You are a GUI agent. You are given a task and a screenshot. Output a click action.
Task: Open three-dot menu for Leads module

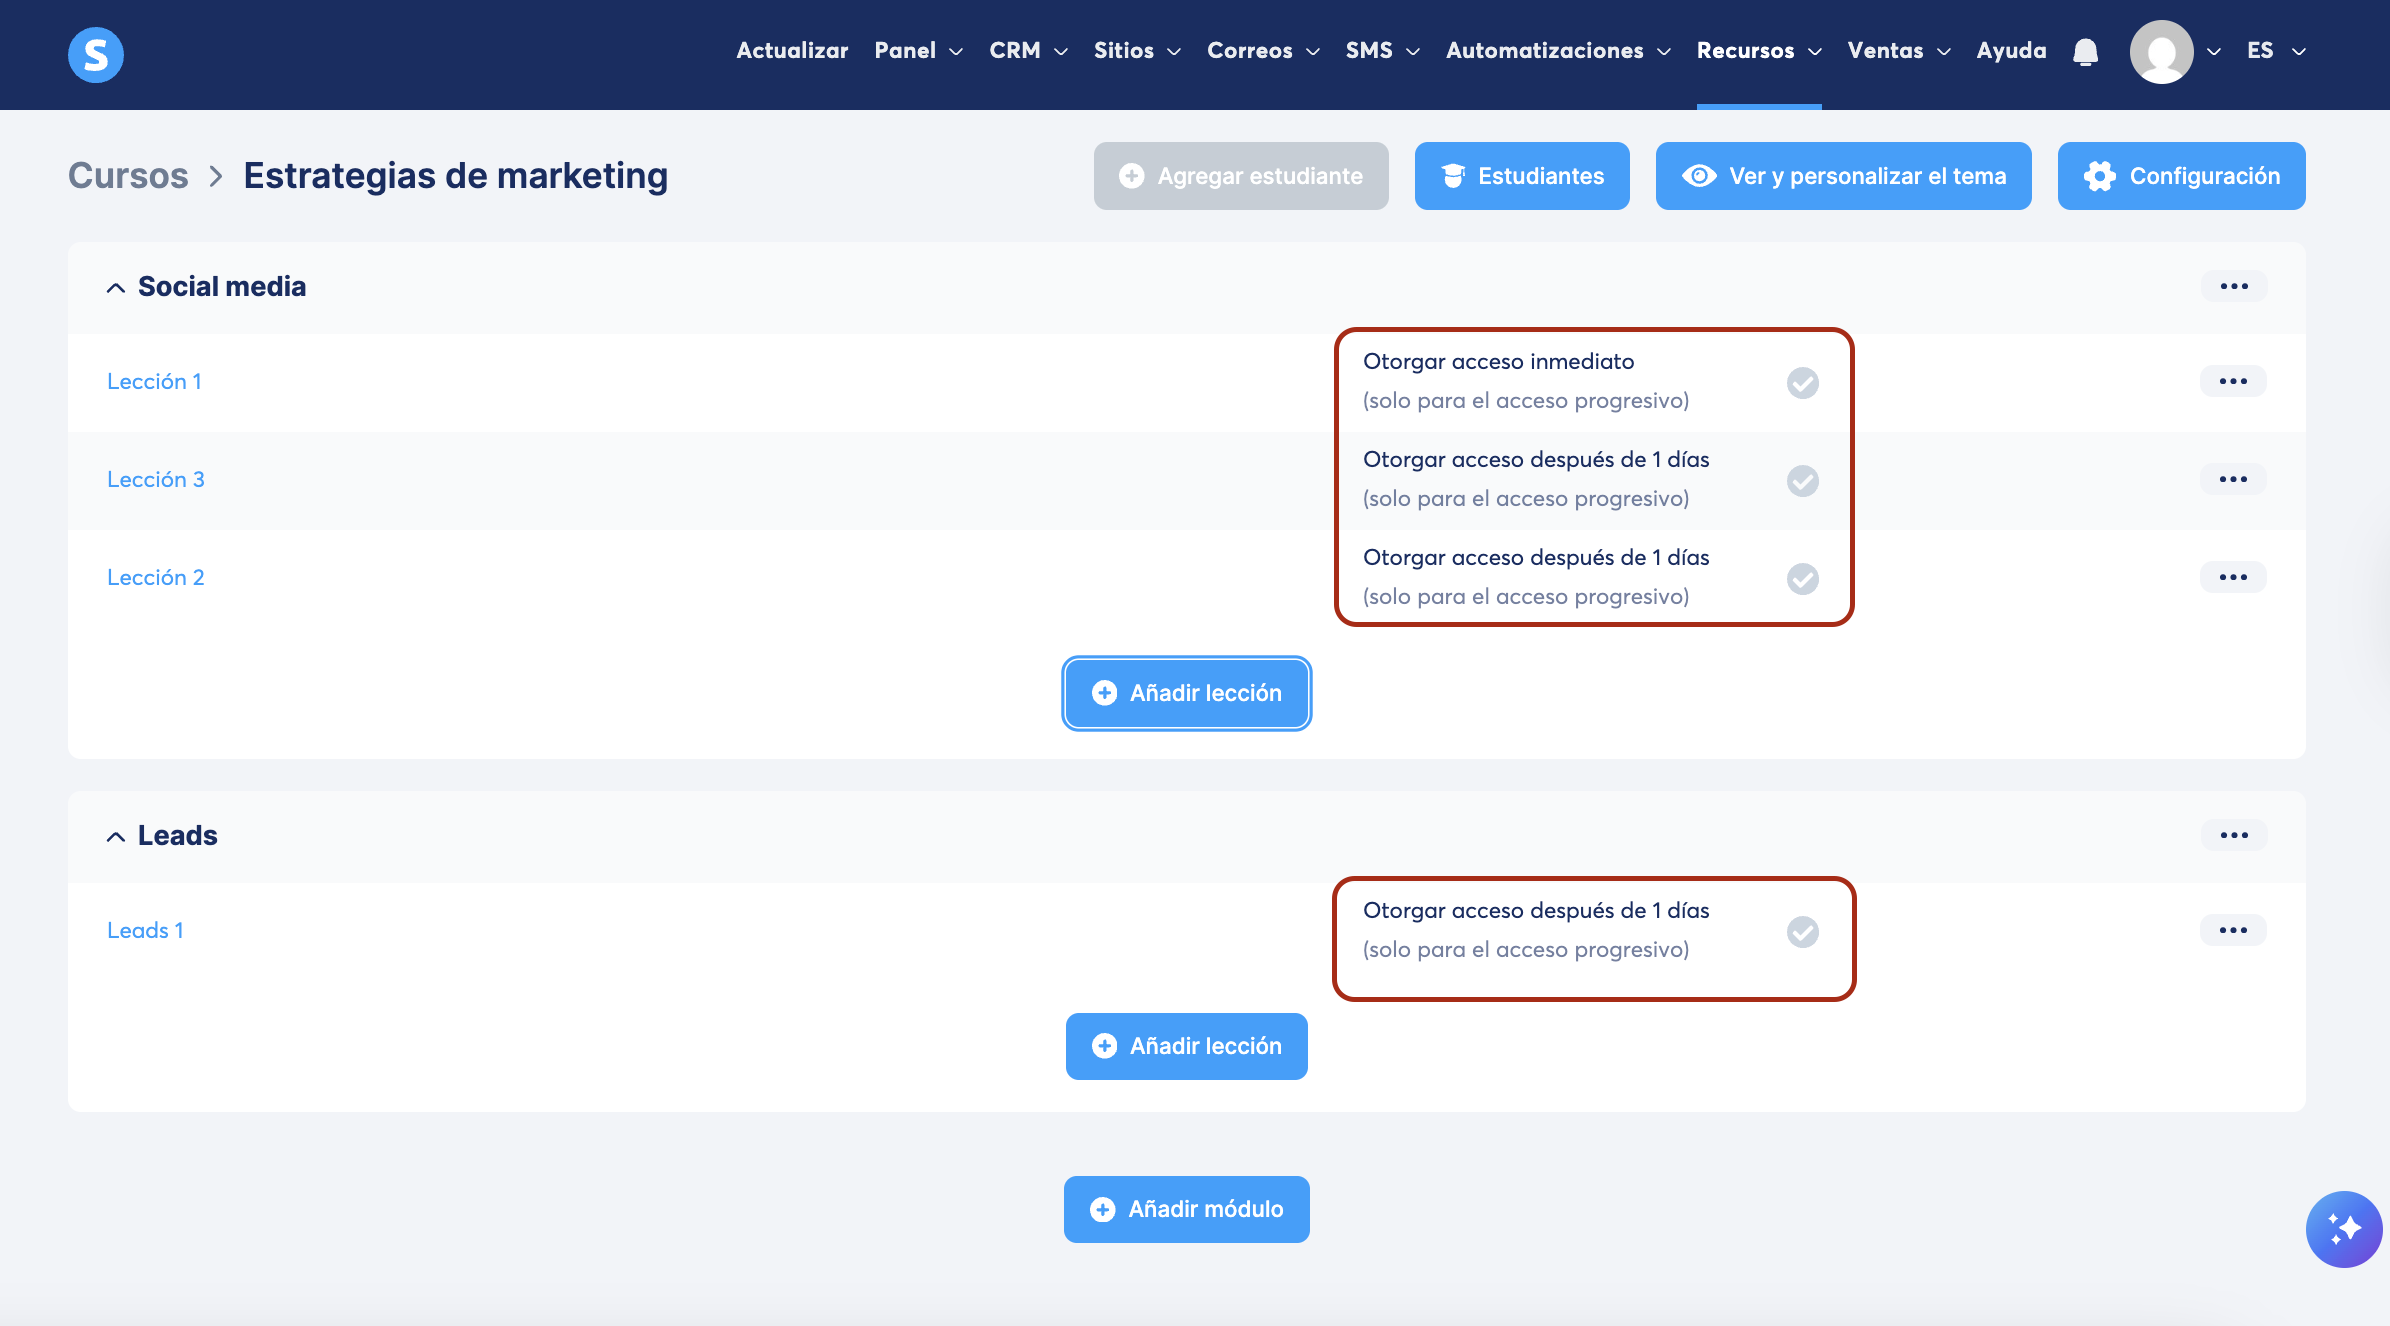[x=2233, y=835]
